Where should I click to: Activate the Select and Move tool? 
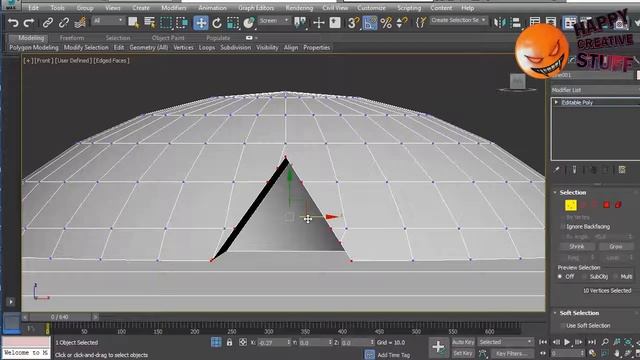tap(201, 22)
